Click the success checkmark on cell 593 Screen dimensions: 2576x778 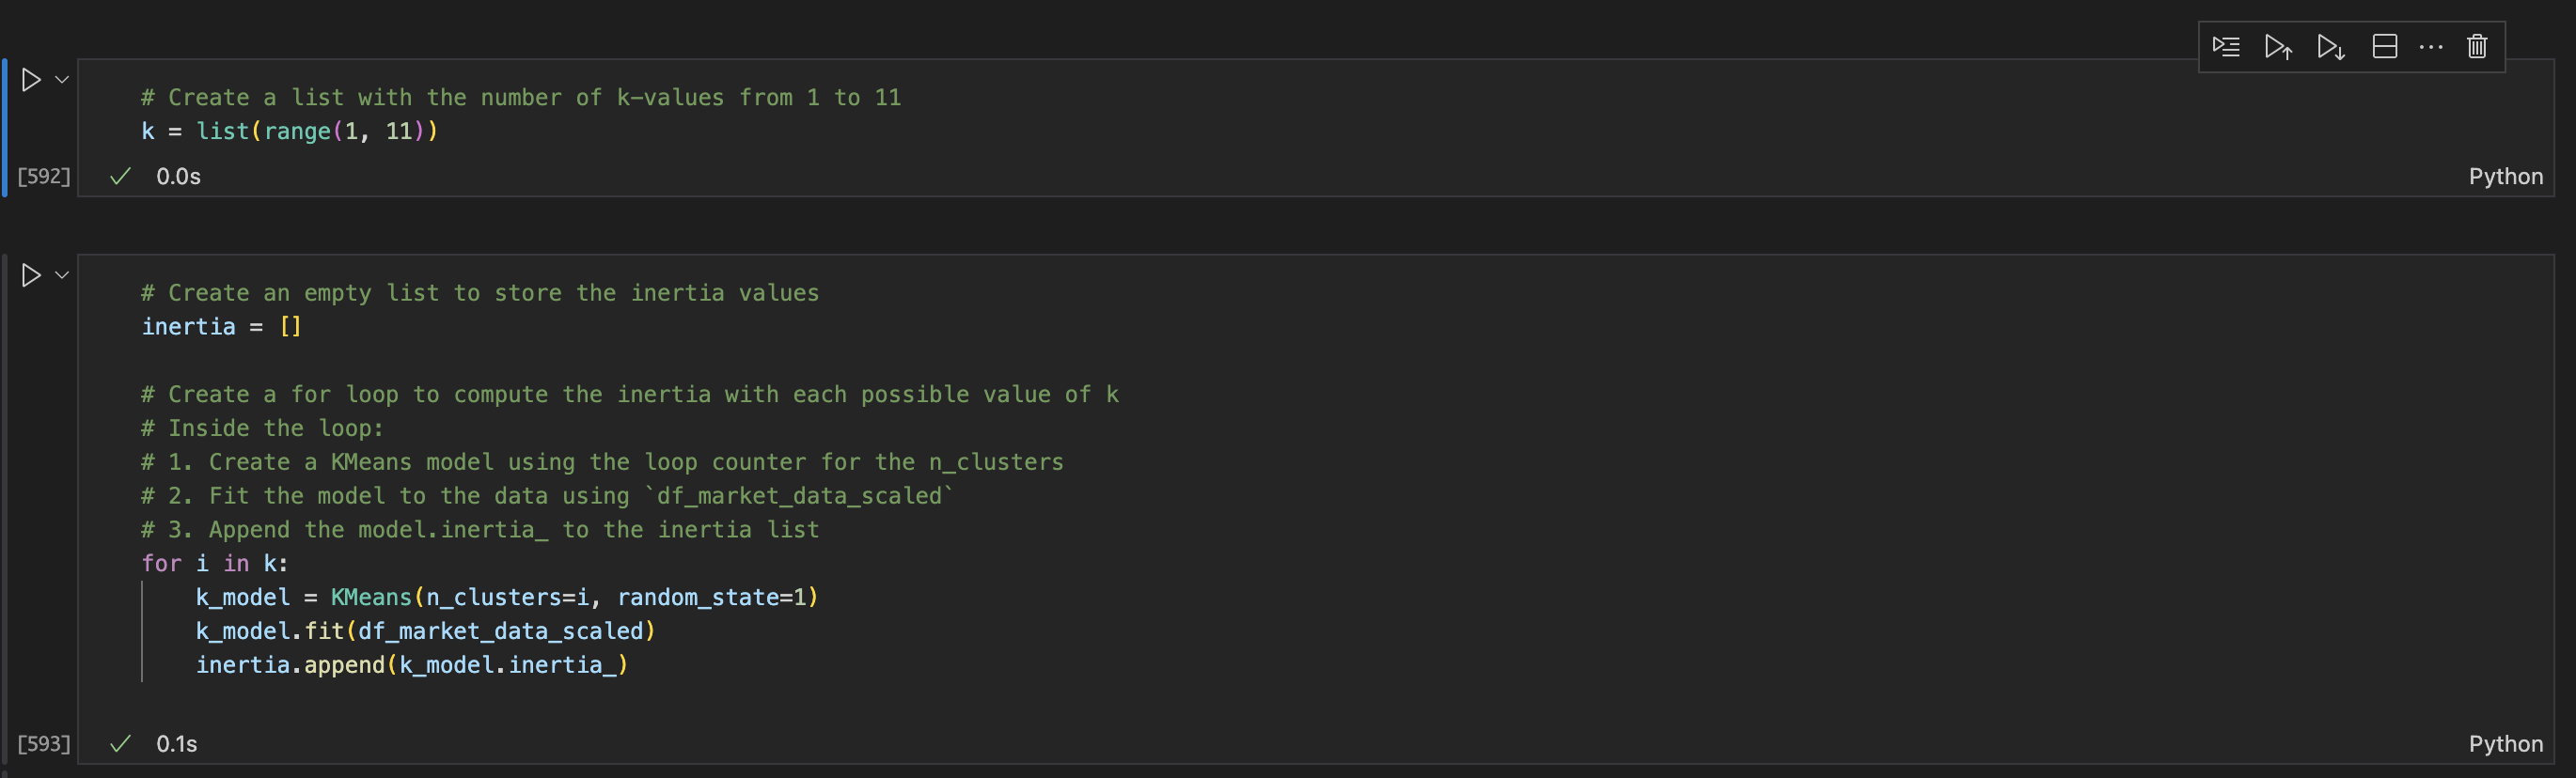[x=119, y=743]
